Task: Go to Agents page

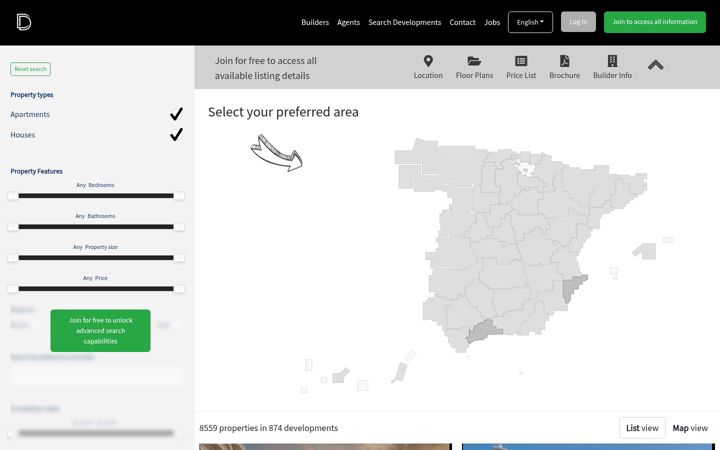Action: click(x=348, y=22)
